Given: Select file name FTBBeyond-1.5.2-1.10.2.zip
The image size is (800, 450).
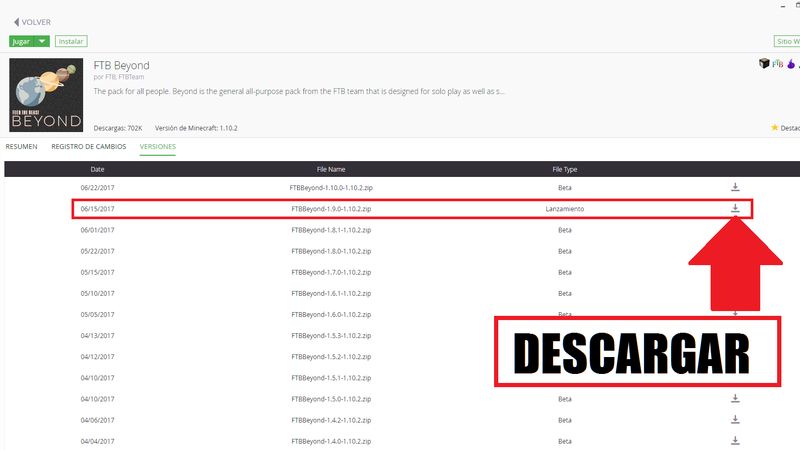Looking at the screenshot, I should click(x=331, y=357).
